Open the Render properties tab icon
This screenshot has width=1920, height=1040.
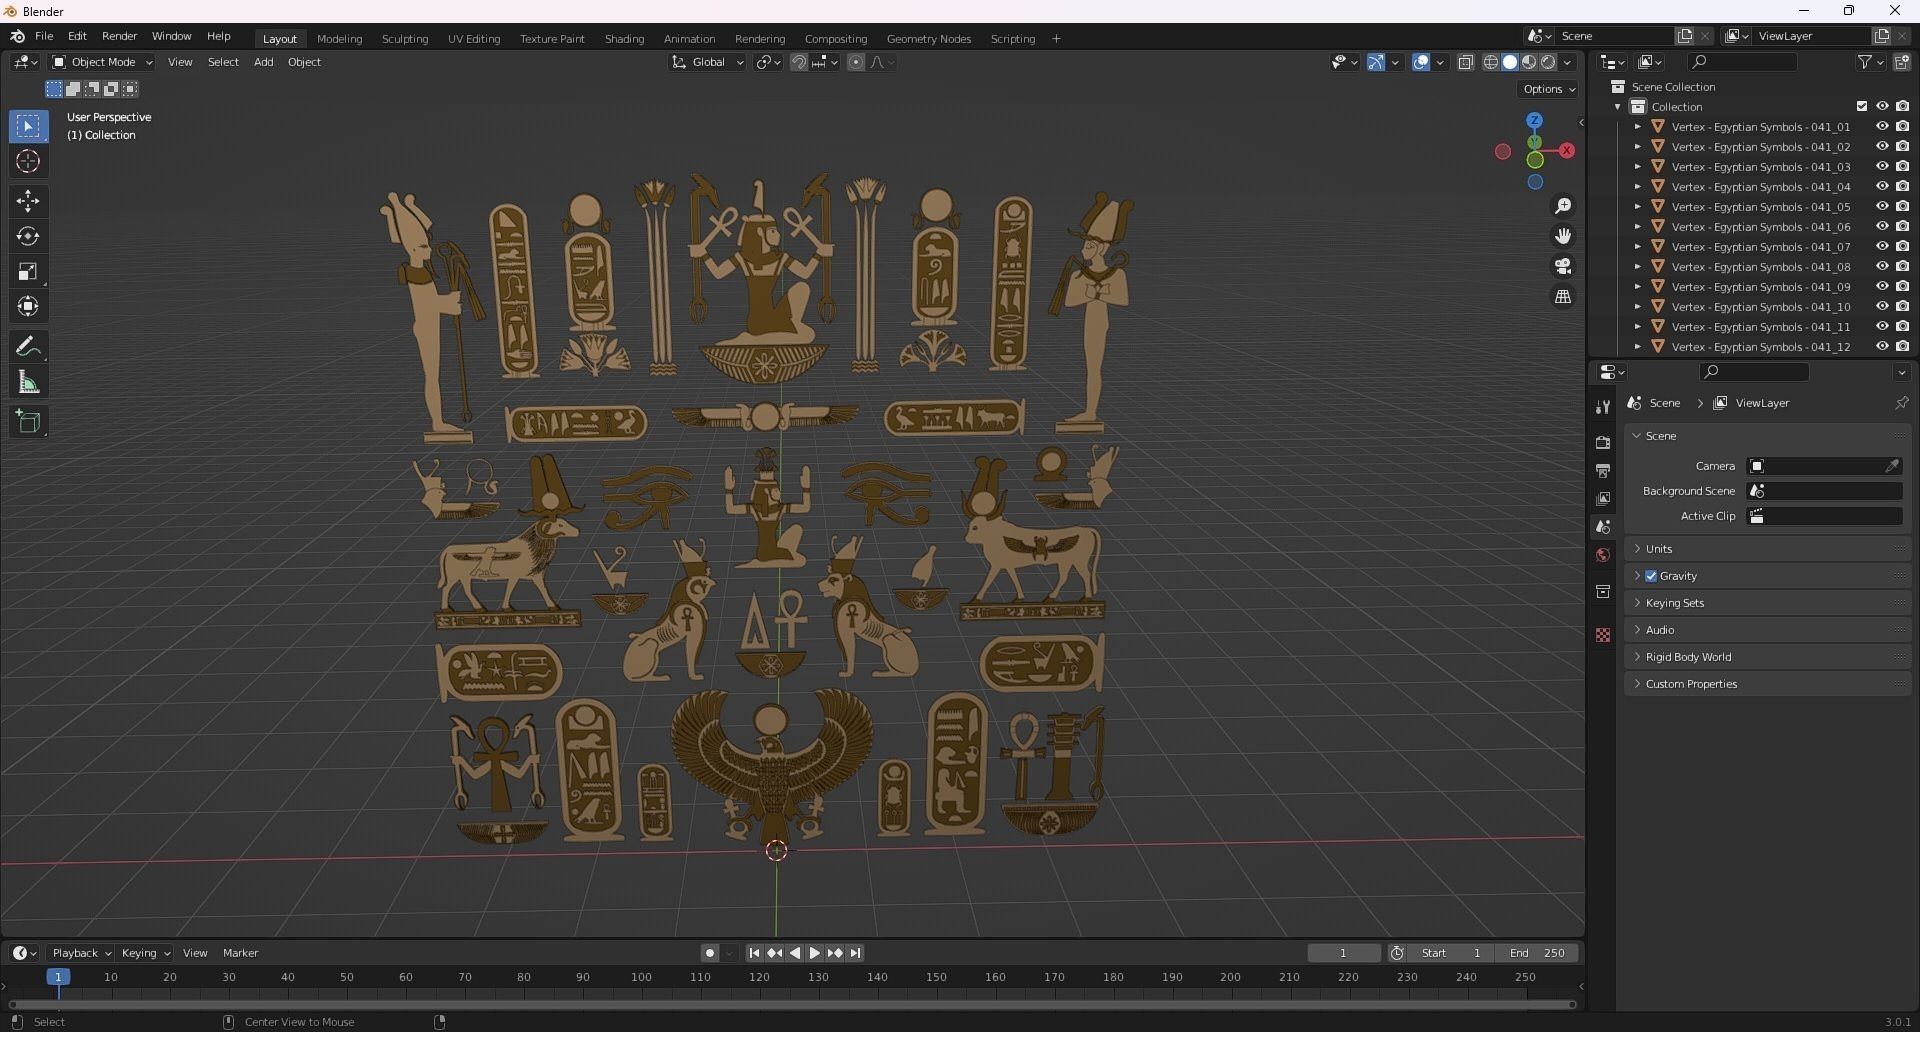[1603, 442]
